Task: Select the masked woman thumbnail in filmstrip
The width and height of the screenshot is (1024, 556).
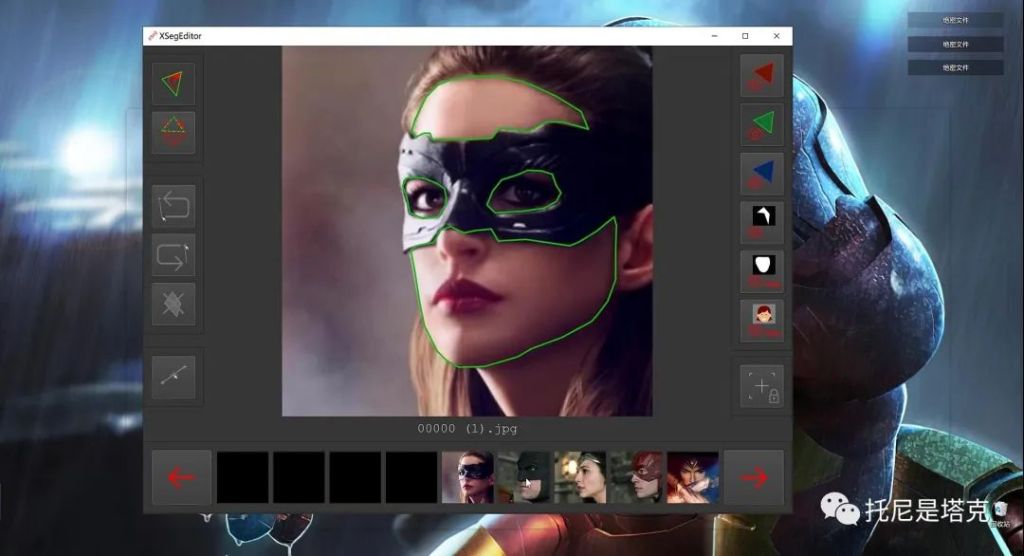Action: coord(467,478)
